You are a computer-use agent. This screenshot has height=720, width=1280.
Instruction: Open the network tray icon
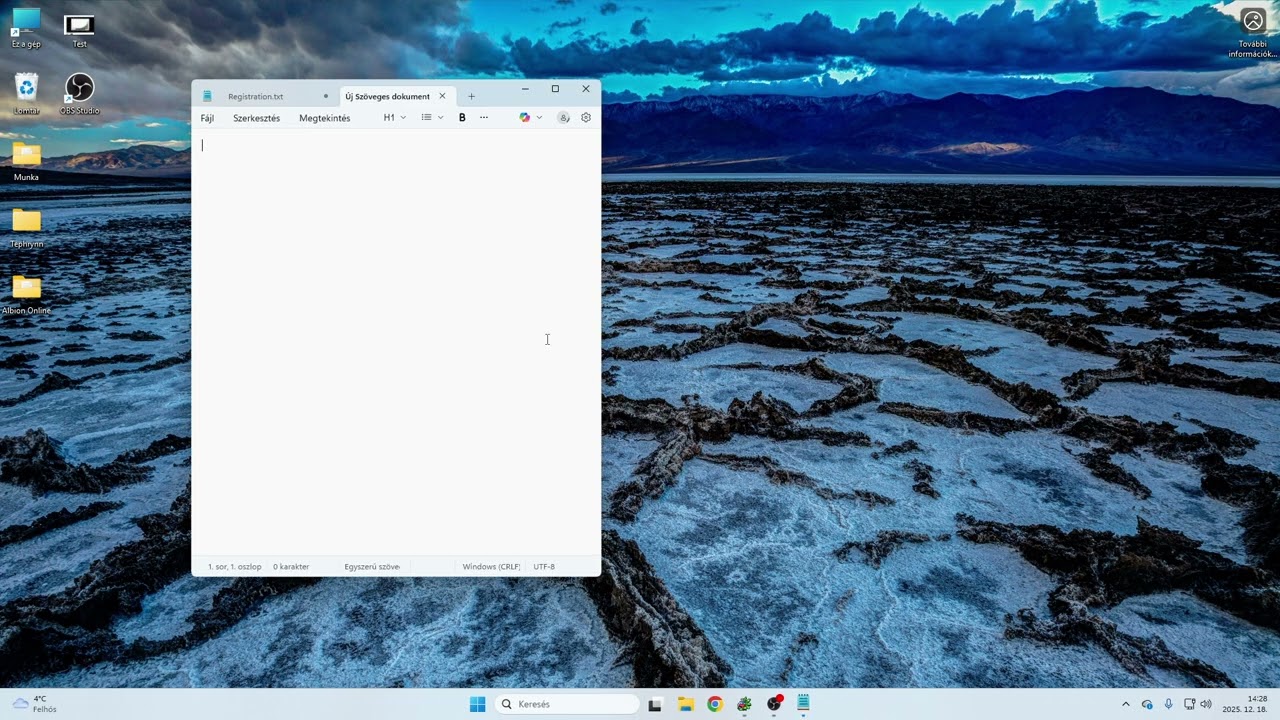[x=1189, y=704]
